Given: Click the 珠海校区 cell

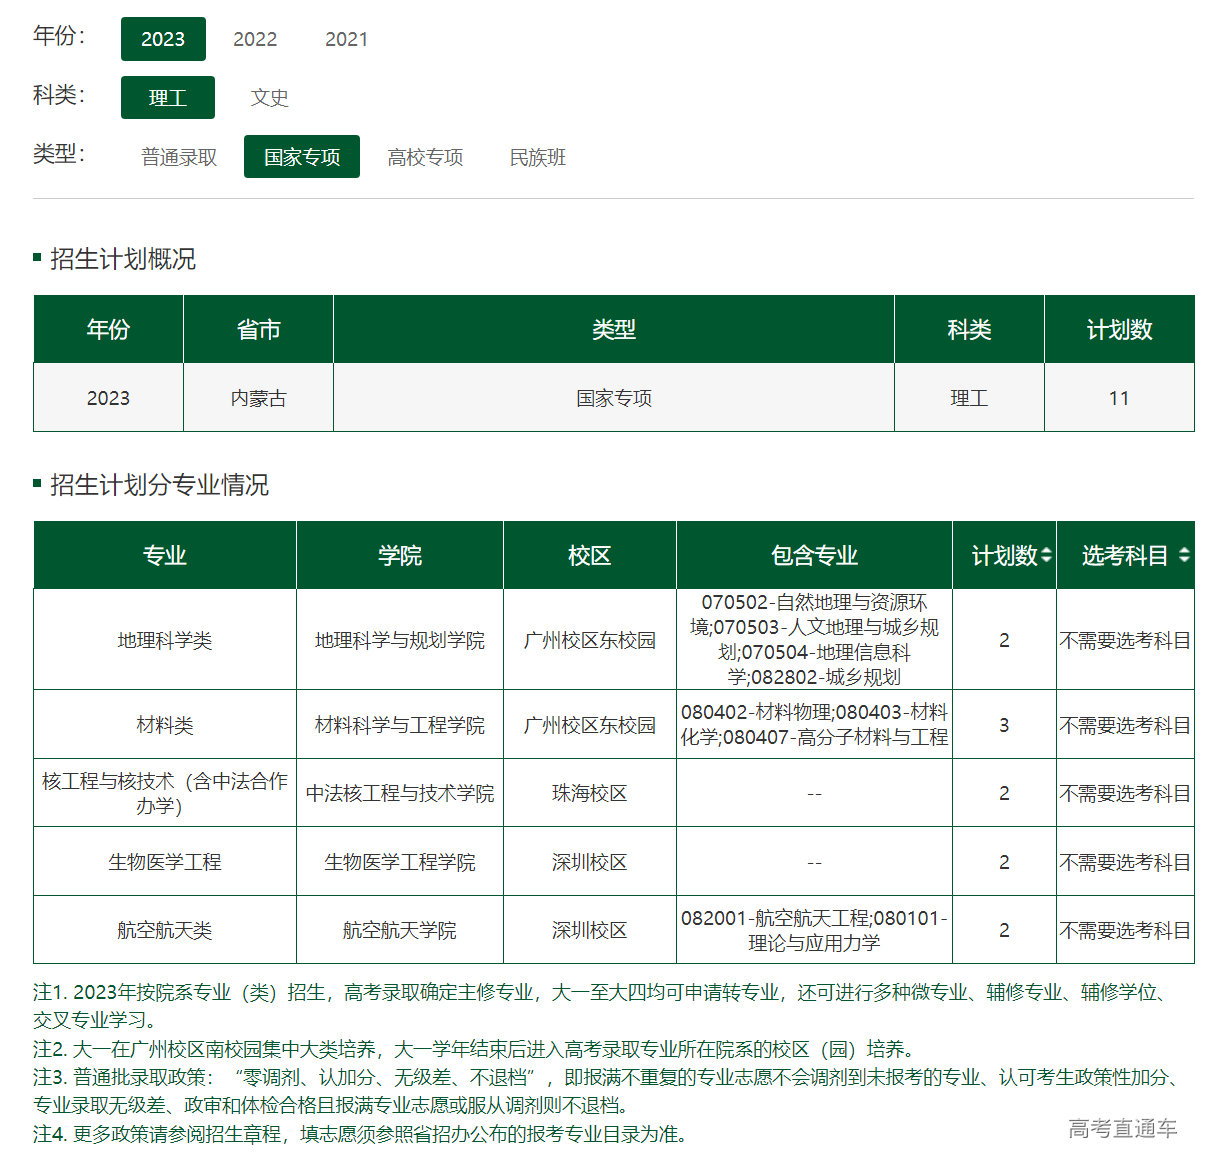Looking at the screenshot, I should pos(589,793).
